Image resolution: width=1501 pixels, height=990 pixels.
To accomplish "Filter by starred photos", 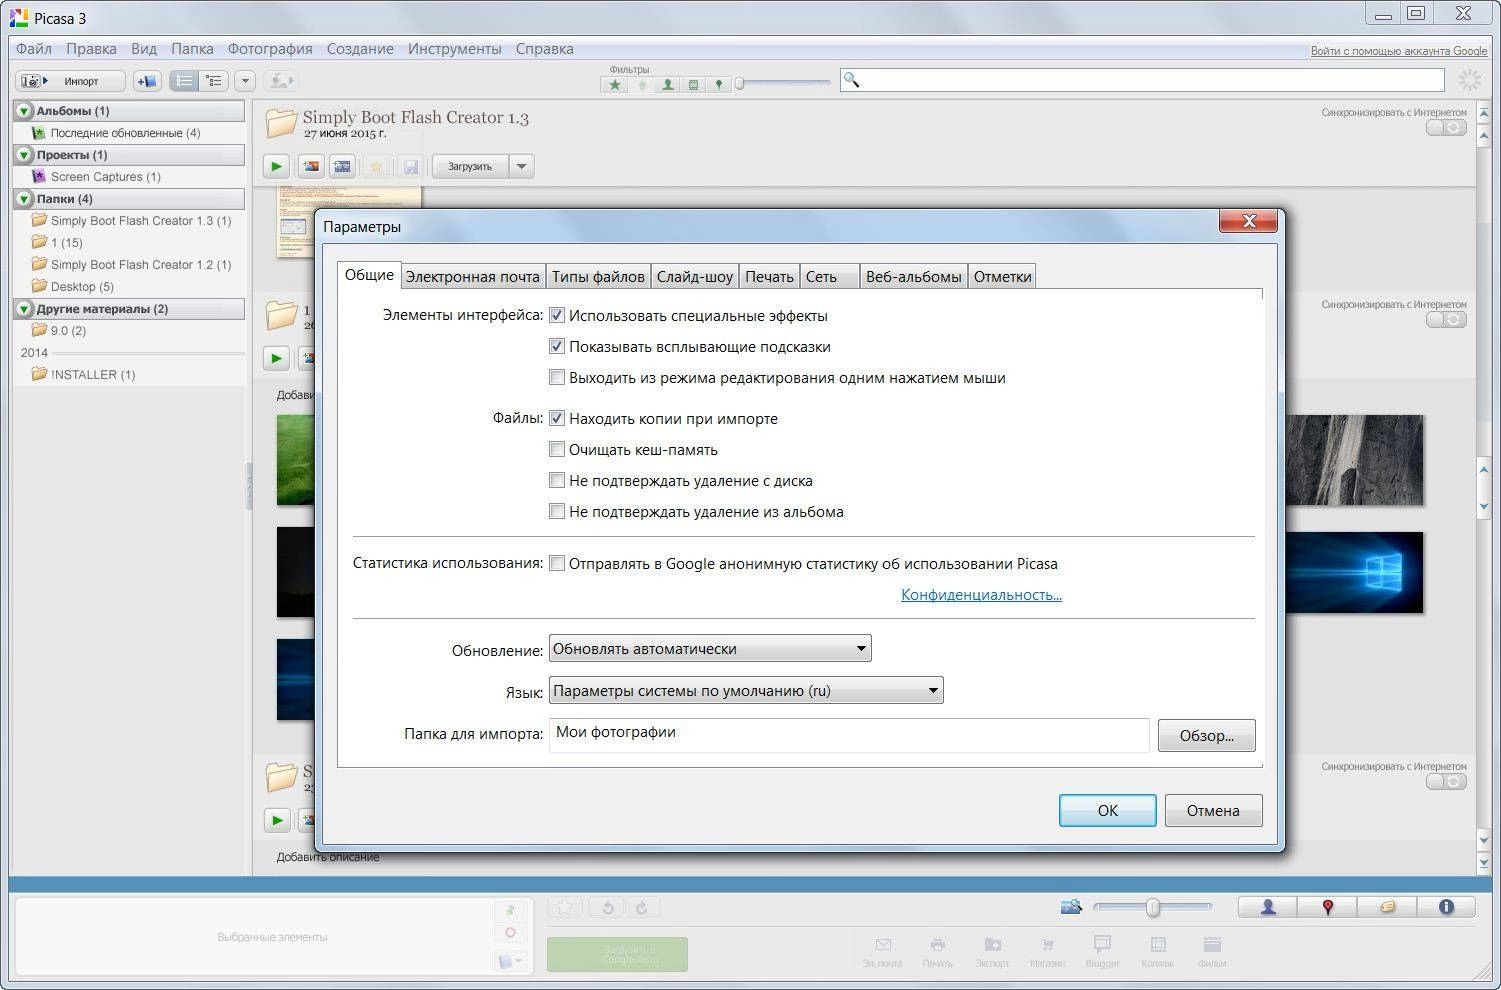I will click(x=615, y=85).
